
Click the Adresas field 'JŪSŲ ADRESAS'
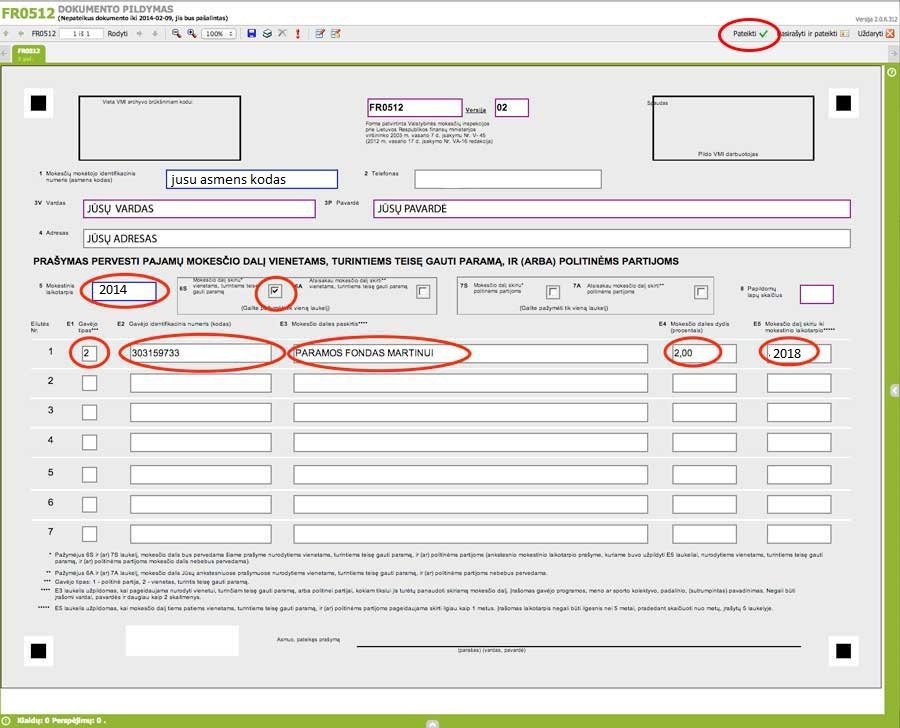pos(467,238)
